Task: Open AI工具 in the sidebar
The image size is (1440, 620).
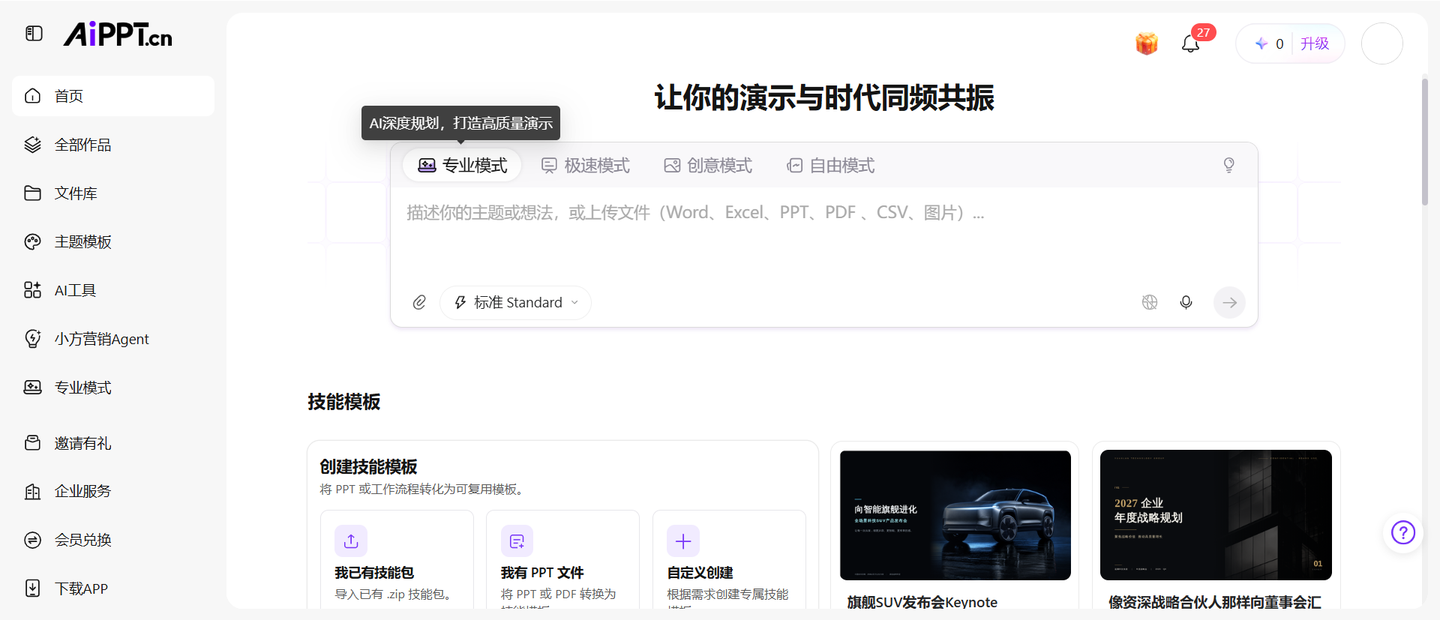Action: point(113,290)
